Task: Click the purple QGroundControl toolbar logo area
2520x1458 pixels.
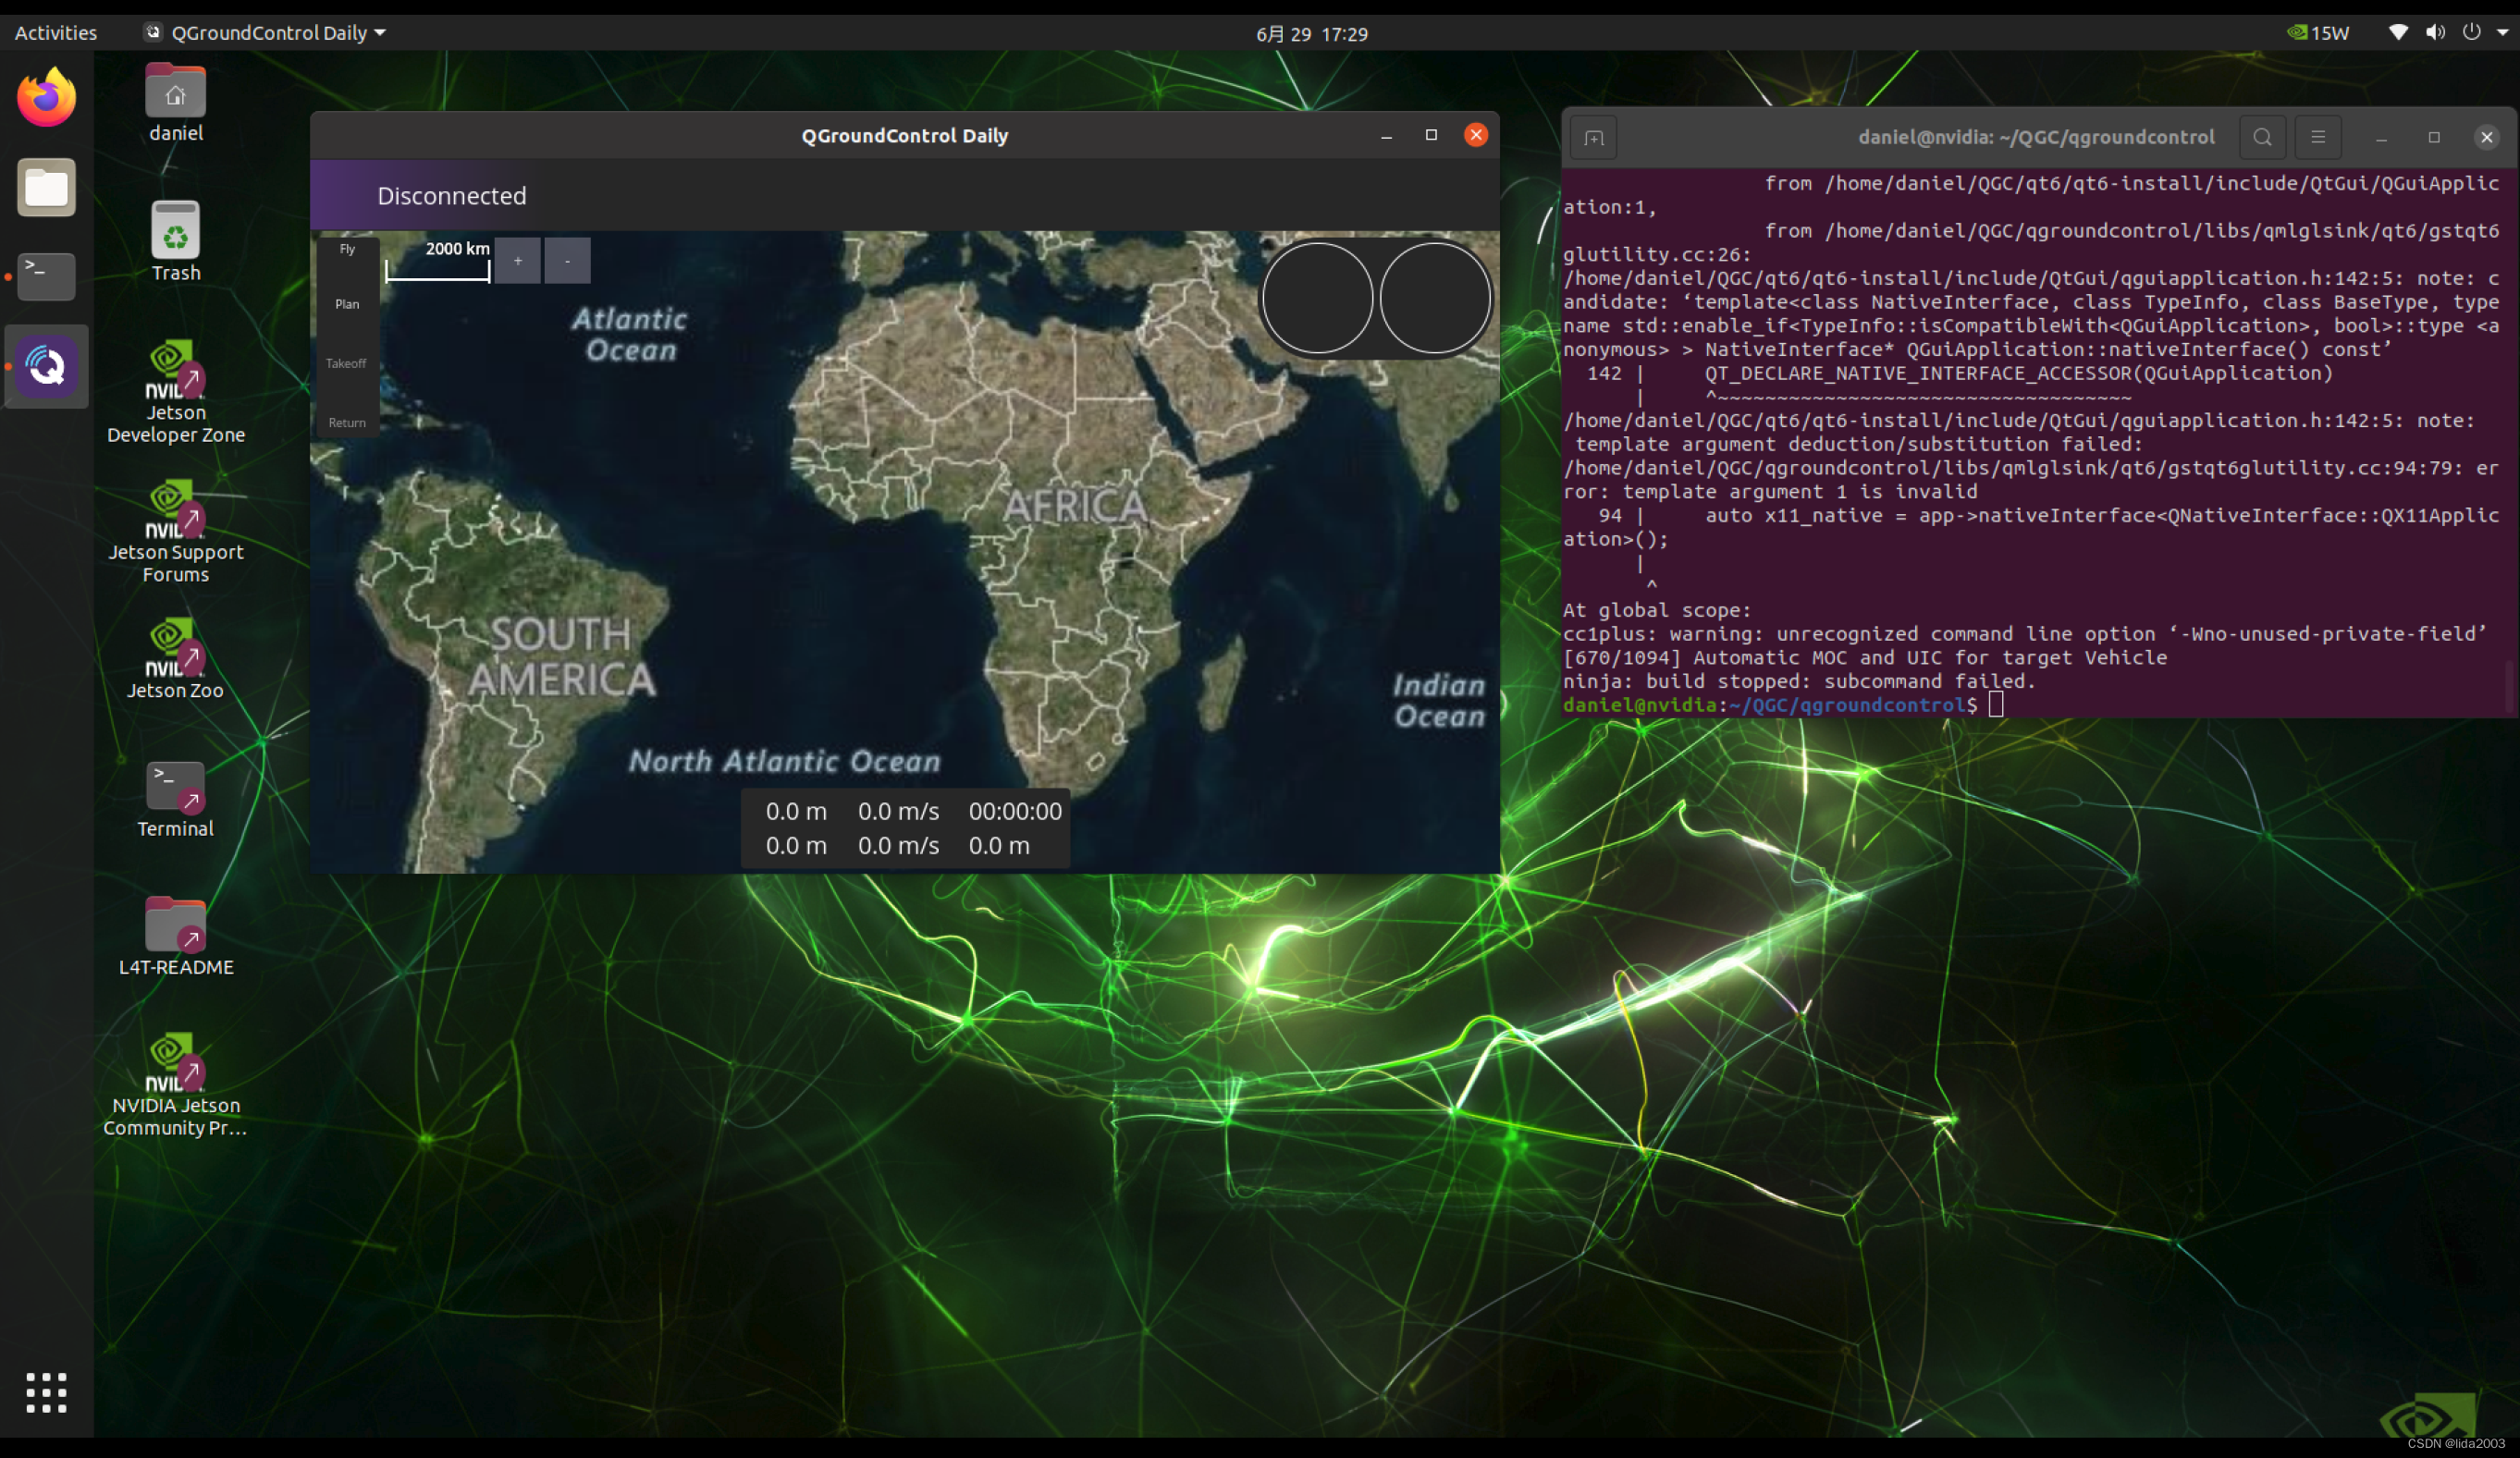Action: coord(340,195)
